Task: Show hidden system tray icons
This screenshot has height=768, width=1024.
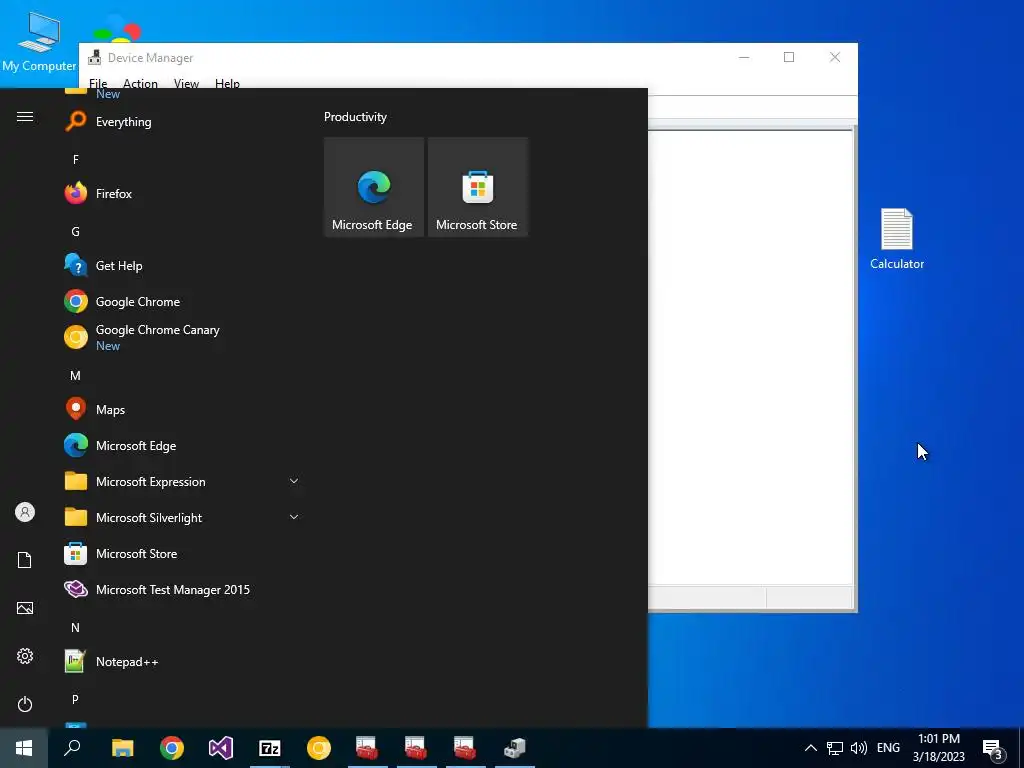Action: (810, 748)
